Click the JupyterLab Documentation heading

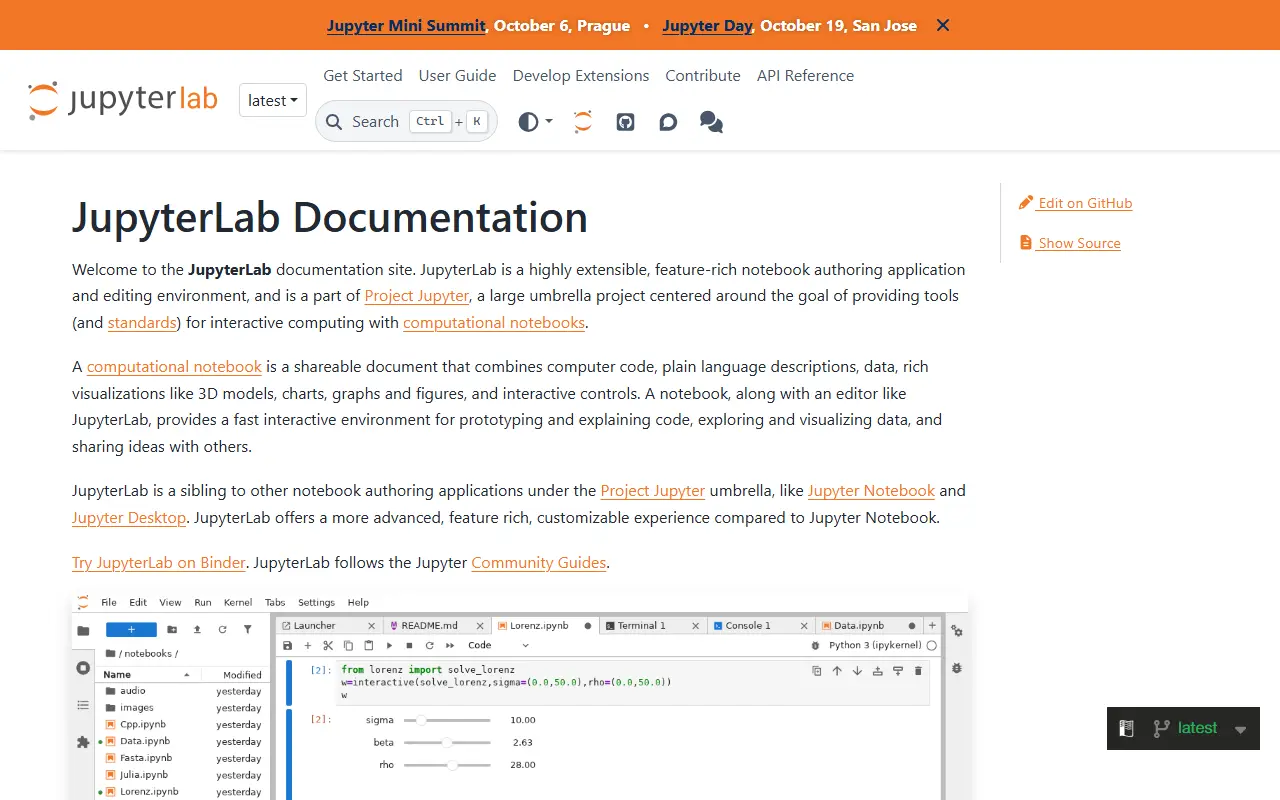click(330, 218)
